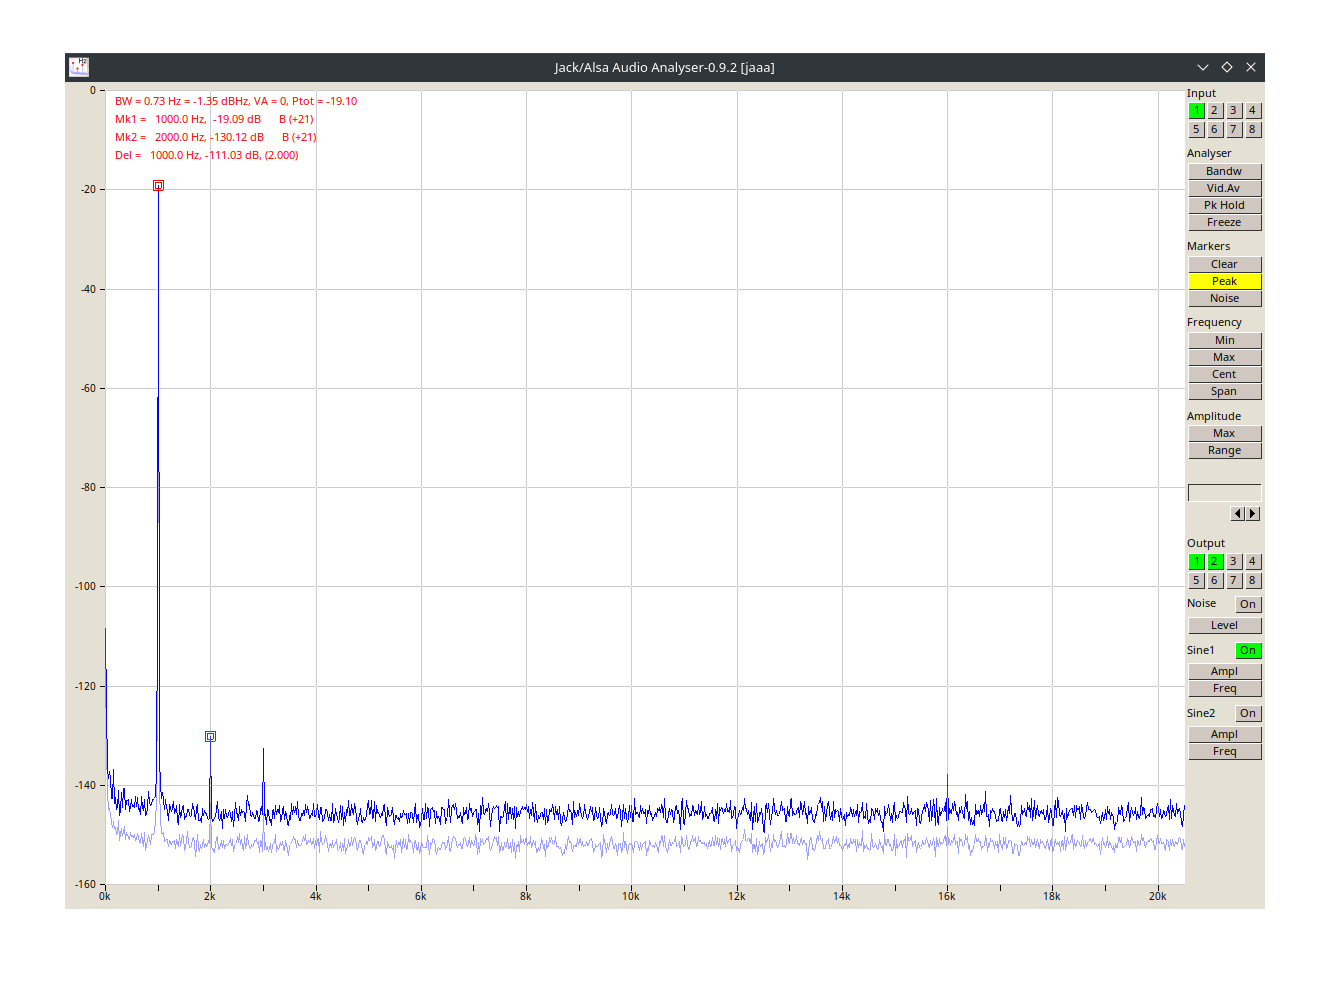Select input channel 8
The image size is (1330, 986).
pyautogui.click(x=1252, y=130)
